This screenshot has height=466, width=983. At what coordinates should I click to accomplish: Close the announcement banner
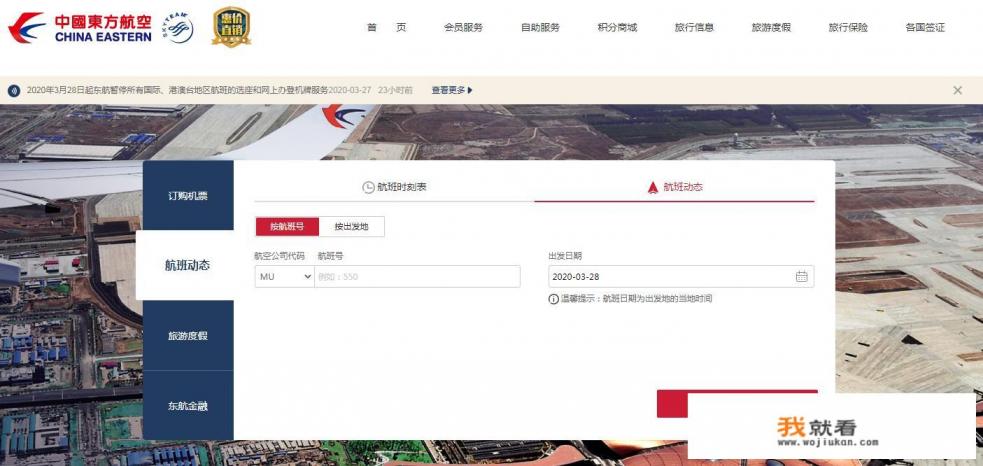coord(957,90)
